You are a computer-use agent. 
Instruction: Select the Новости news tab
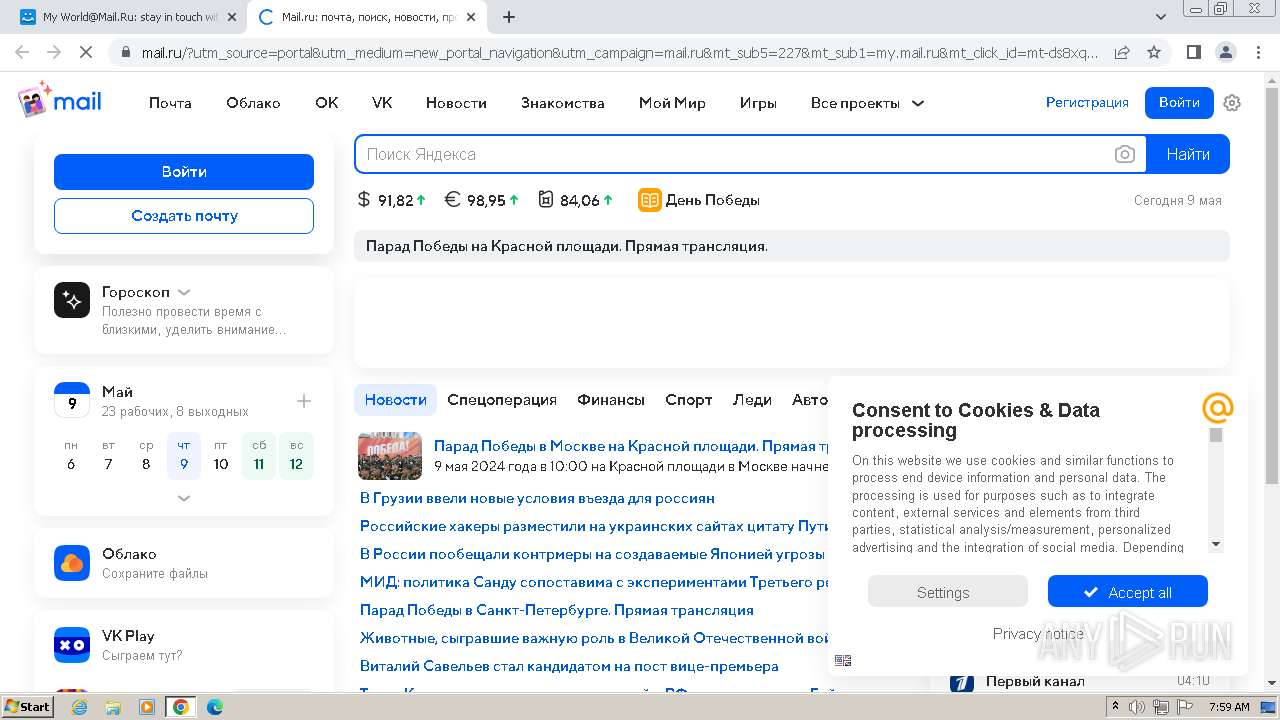(x=395, y=400)
